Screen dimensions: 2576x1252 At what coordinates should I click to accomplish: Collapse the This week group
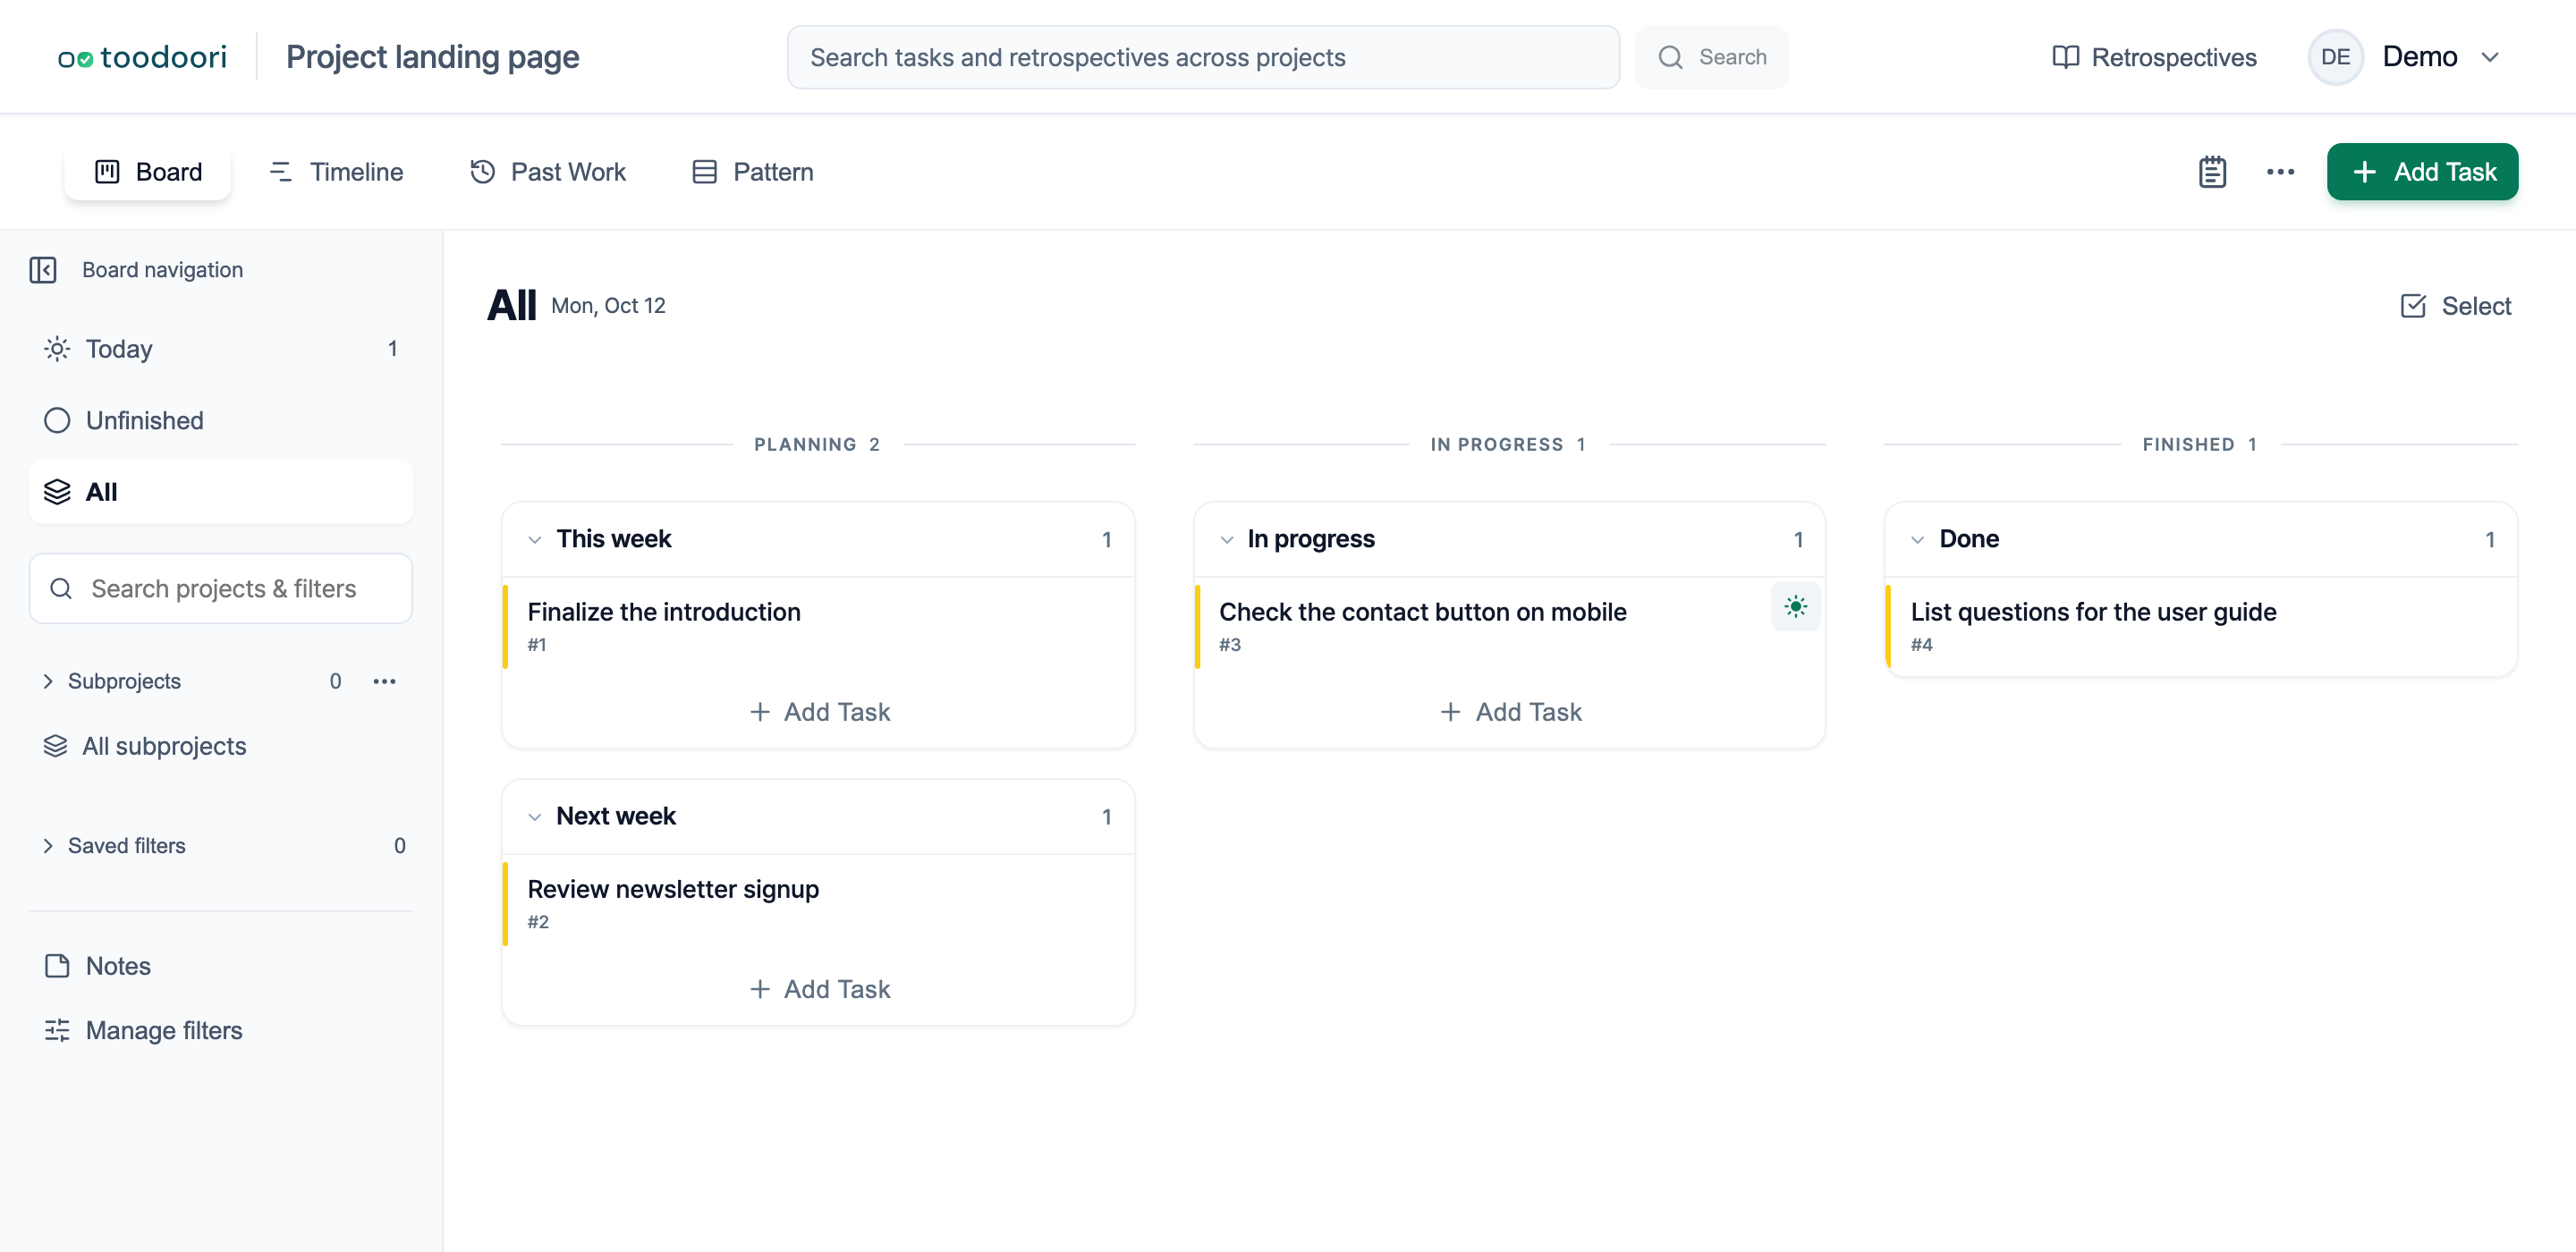click(x=534, y=540)
